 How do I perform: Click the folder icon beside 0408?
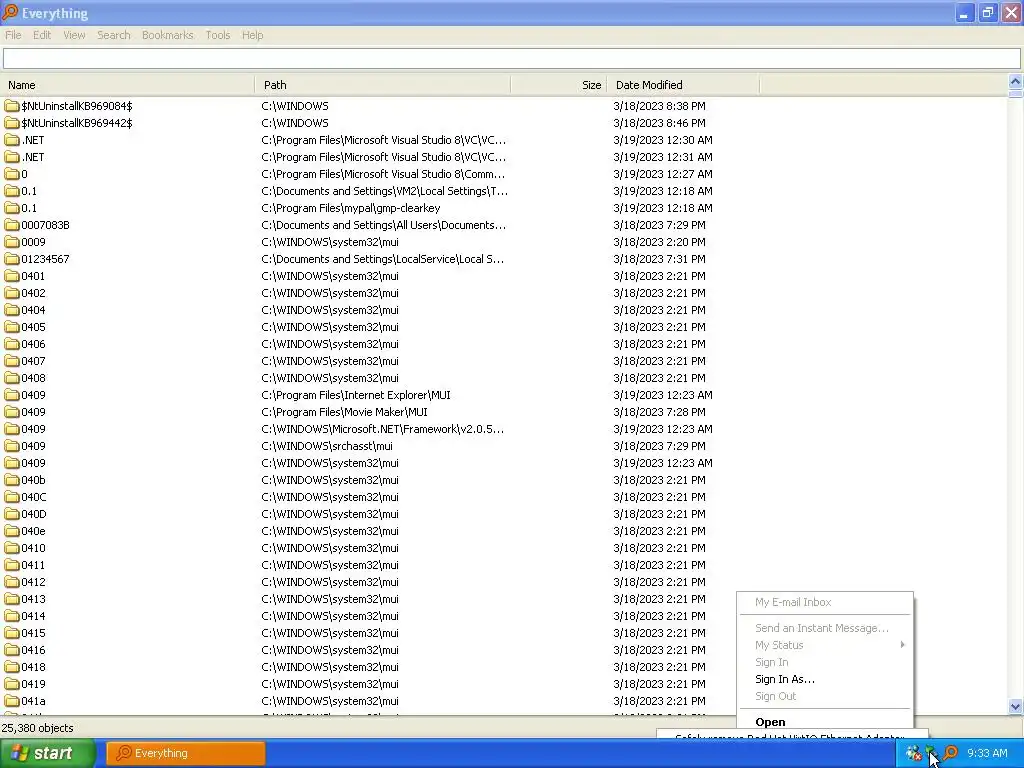(x=12, y=377)
